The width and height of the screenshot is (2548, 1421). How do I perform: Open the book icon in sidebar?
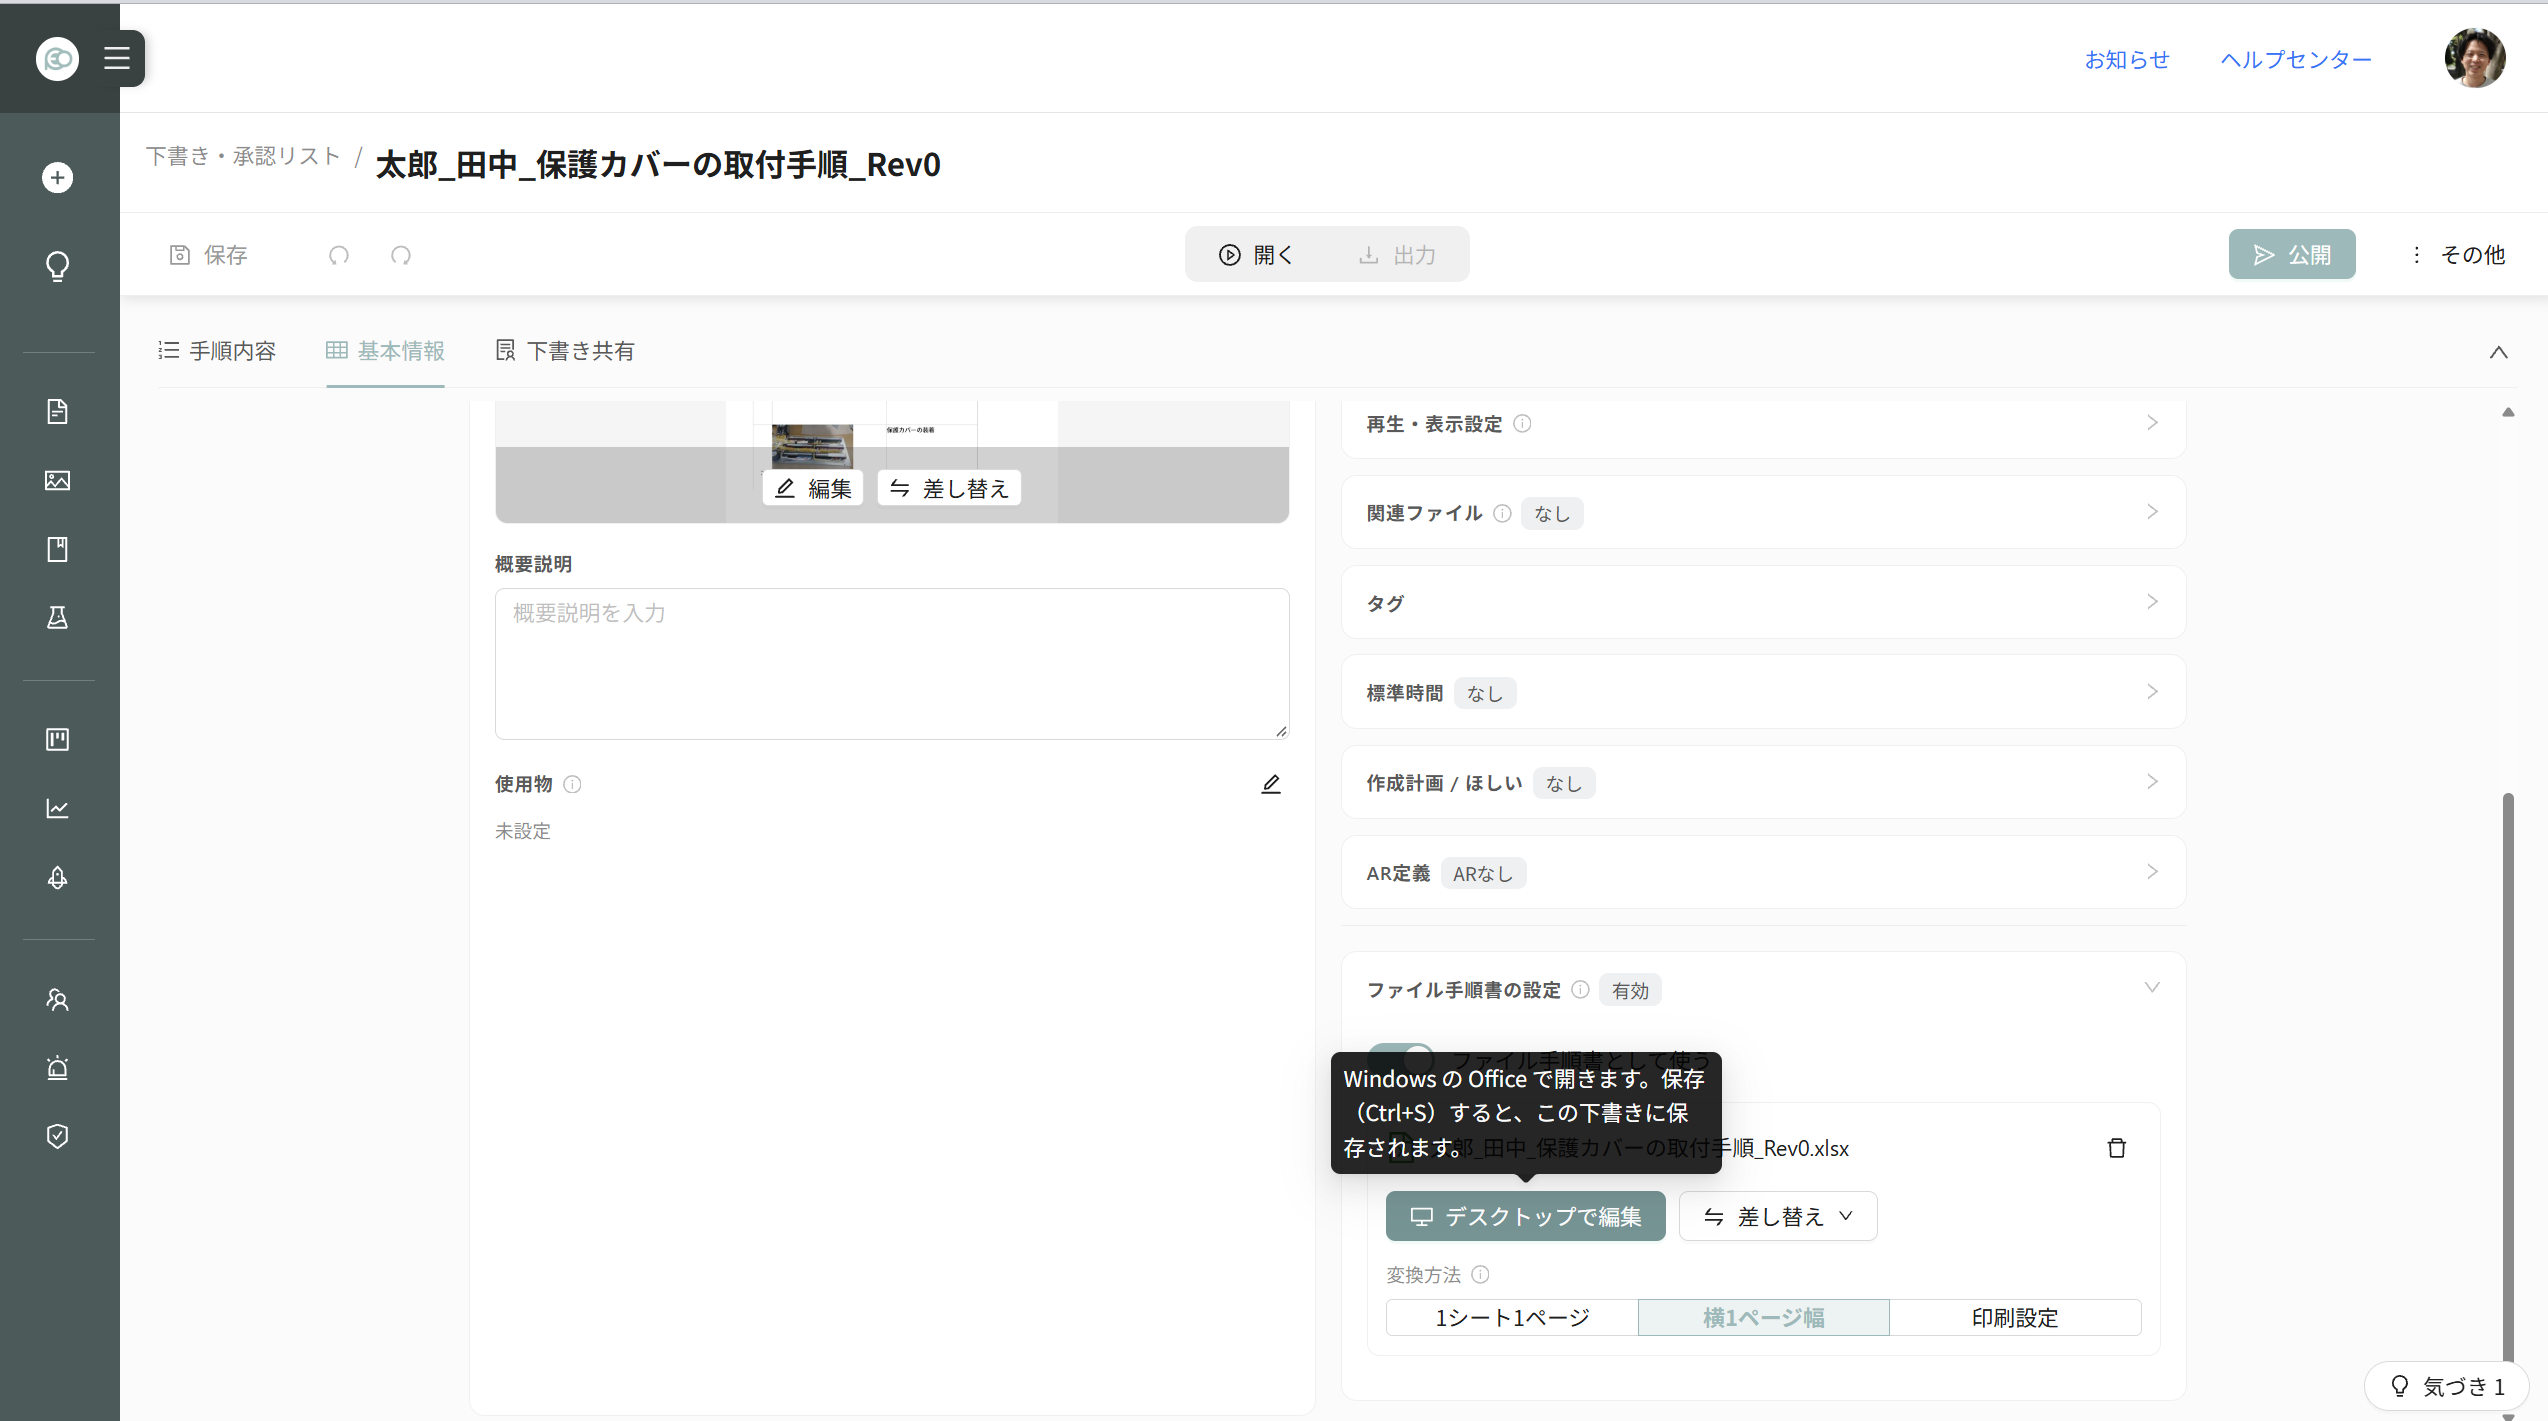coord(58,549)
